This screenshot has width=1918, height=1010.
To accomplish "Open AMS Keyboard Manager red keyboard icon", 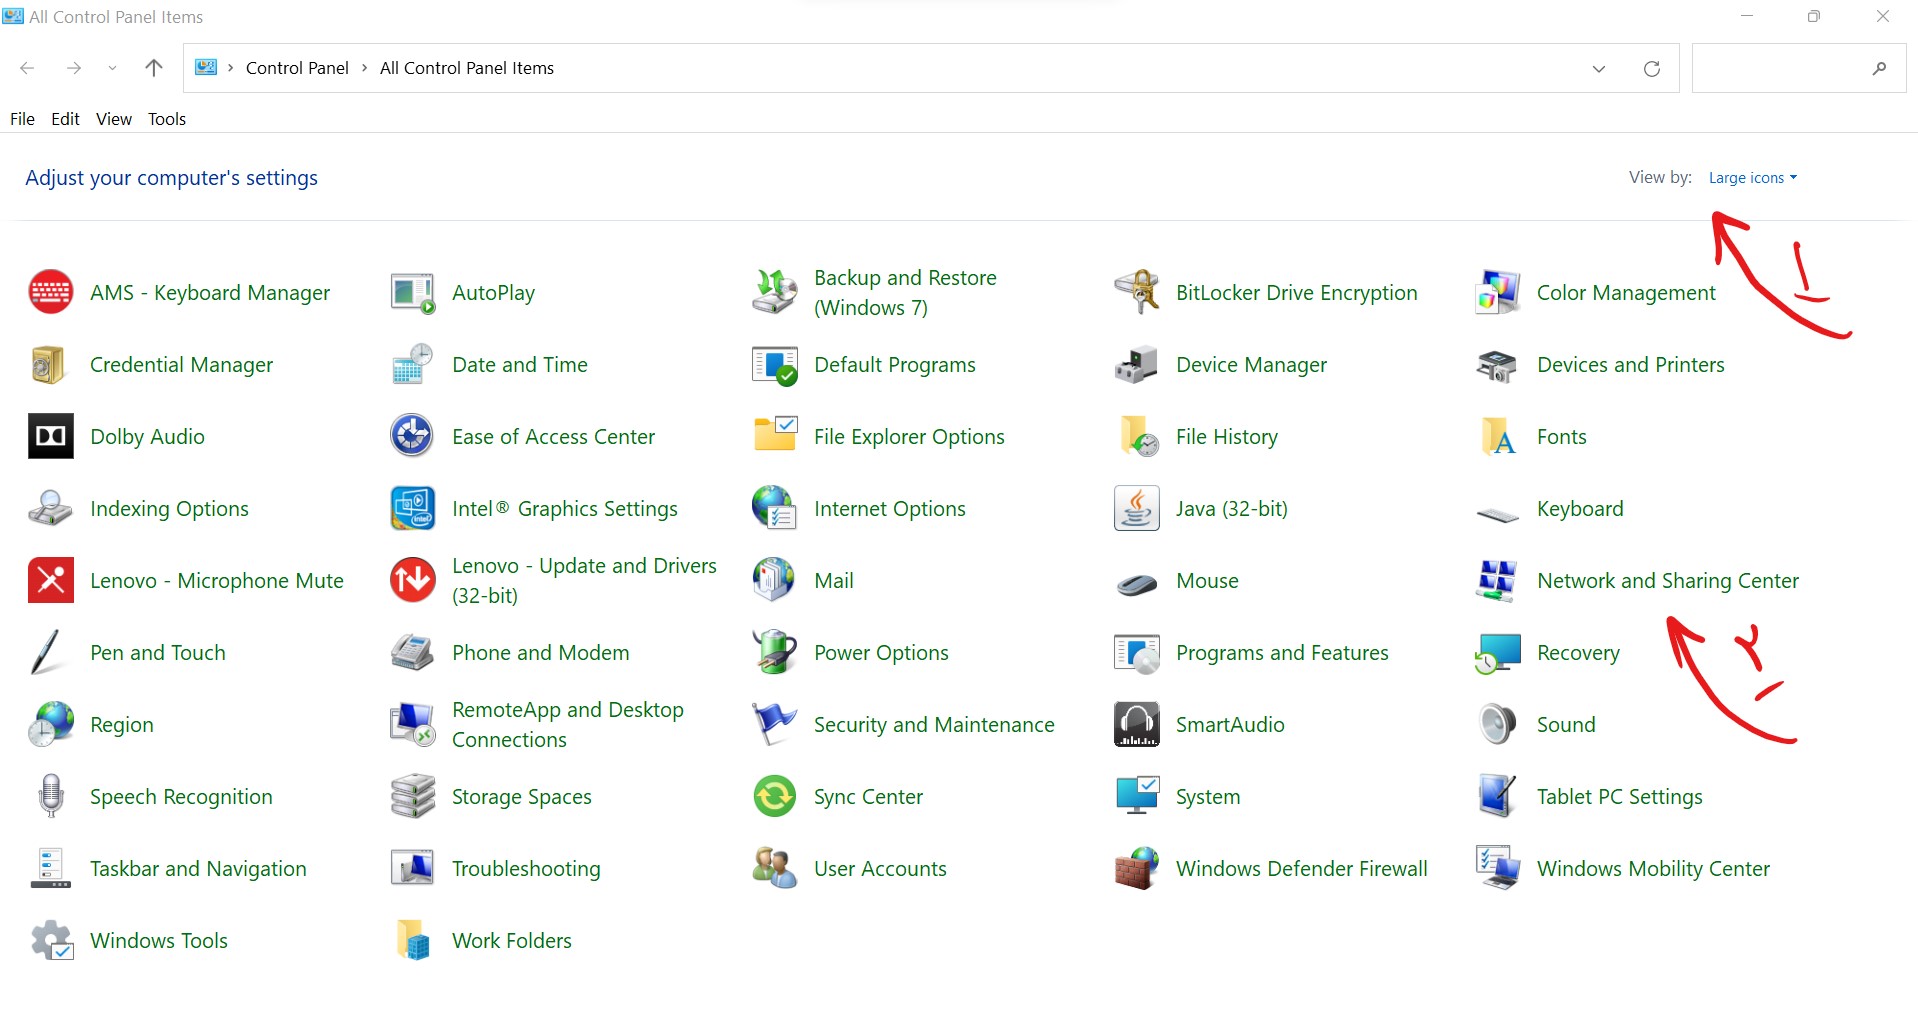I will [x=51, y=292].
